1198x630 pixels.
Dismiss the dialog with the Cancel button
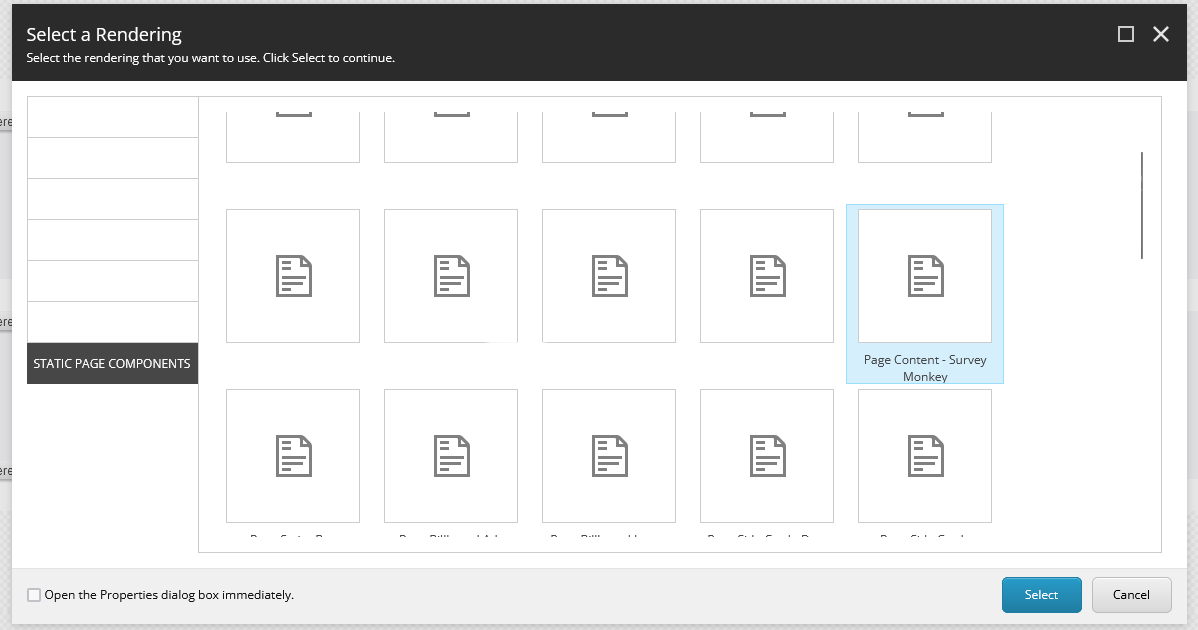coord(1131,594)
